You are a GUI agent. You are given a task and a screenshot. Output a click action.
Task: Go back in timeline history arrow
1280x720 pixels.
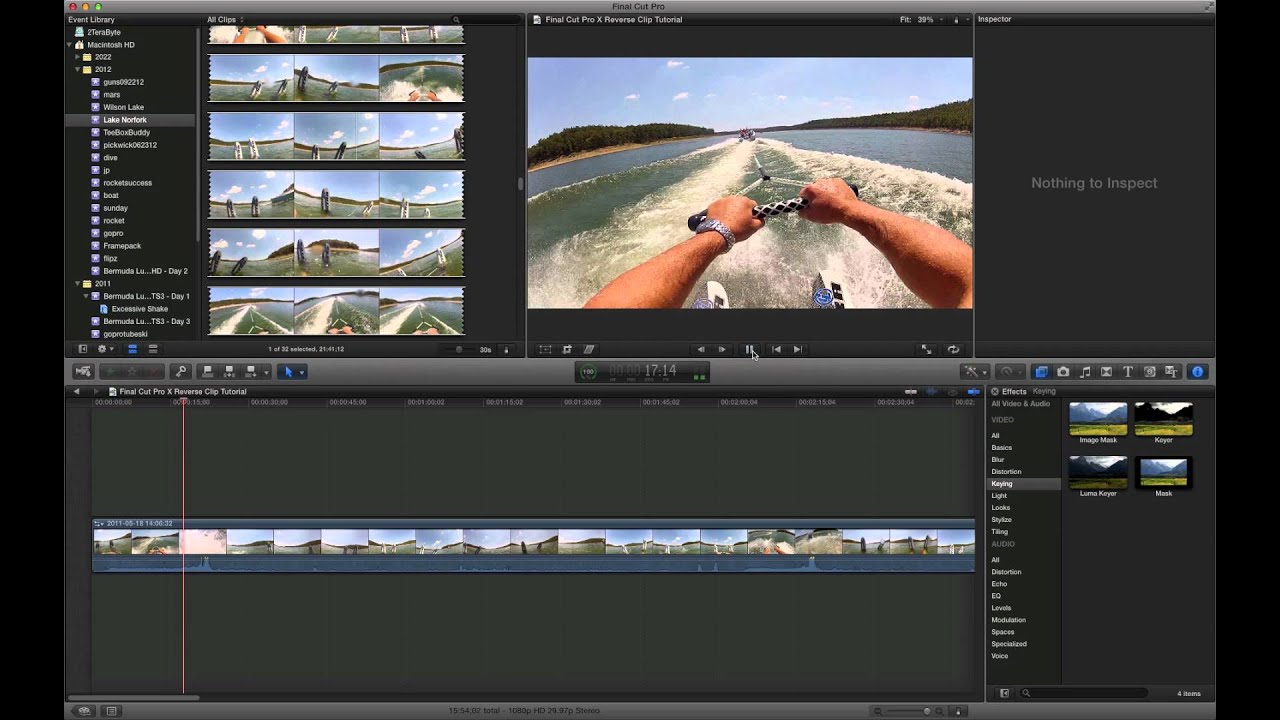coord(76,392)
